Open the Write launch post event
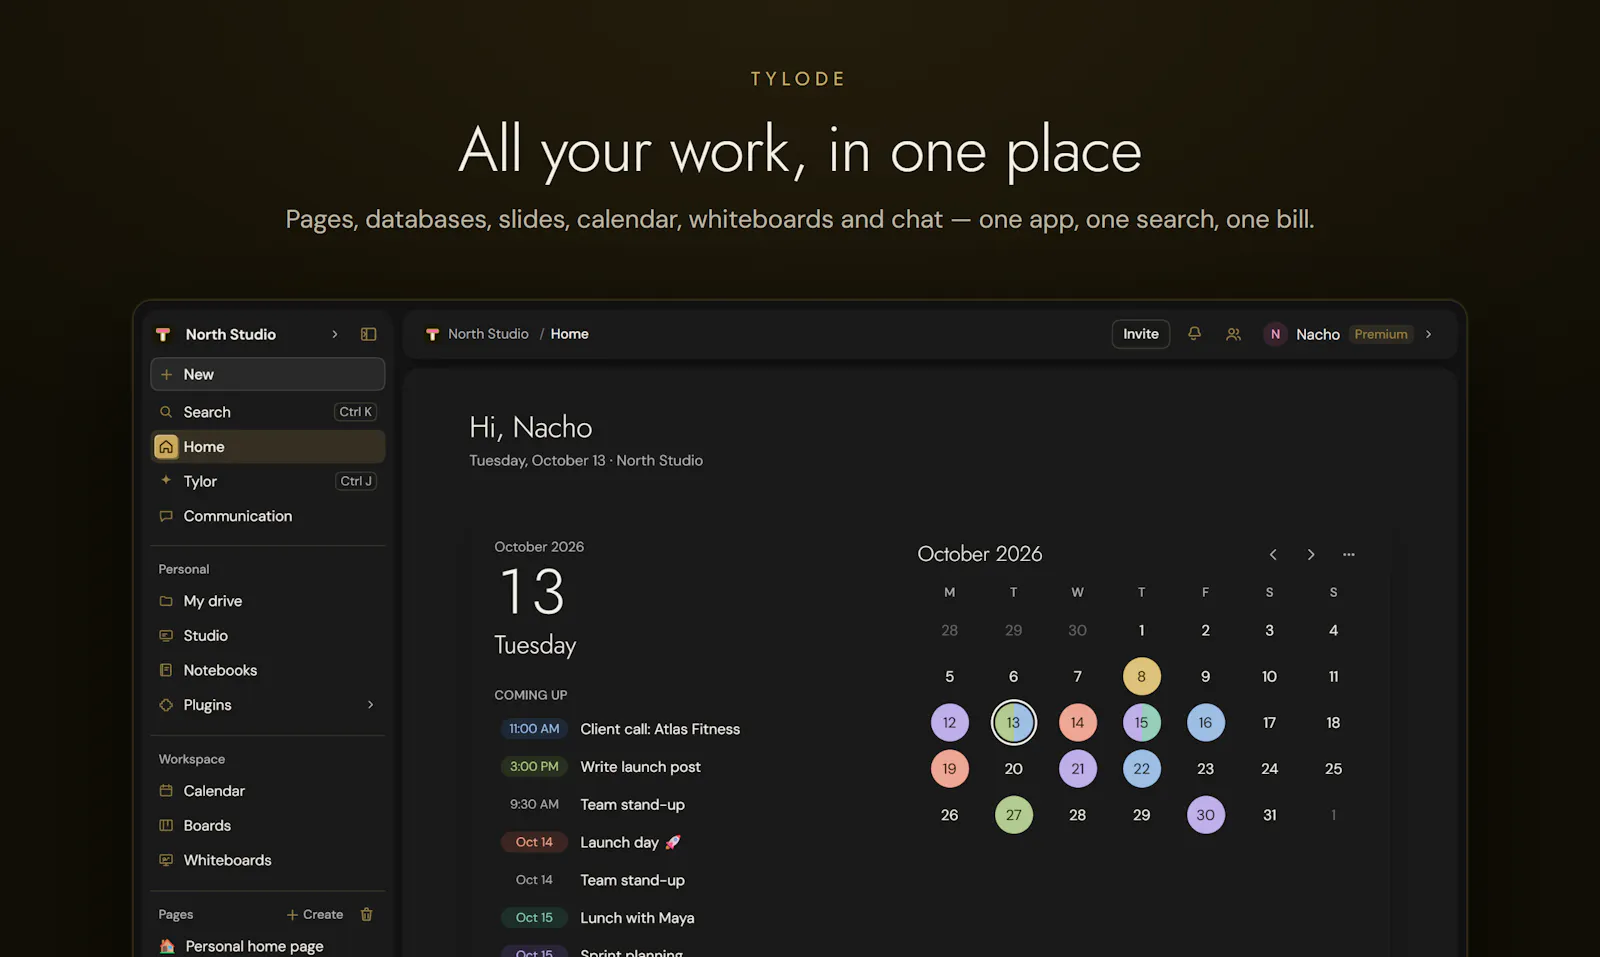The height and width of the screenshot is (957, 1600). pyautogui.click(x=640, y=767)
